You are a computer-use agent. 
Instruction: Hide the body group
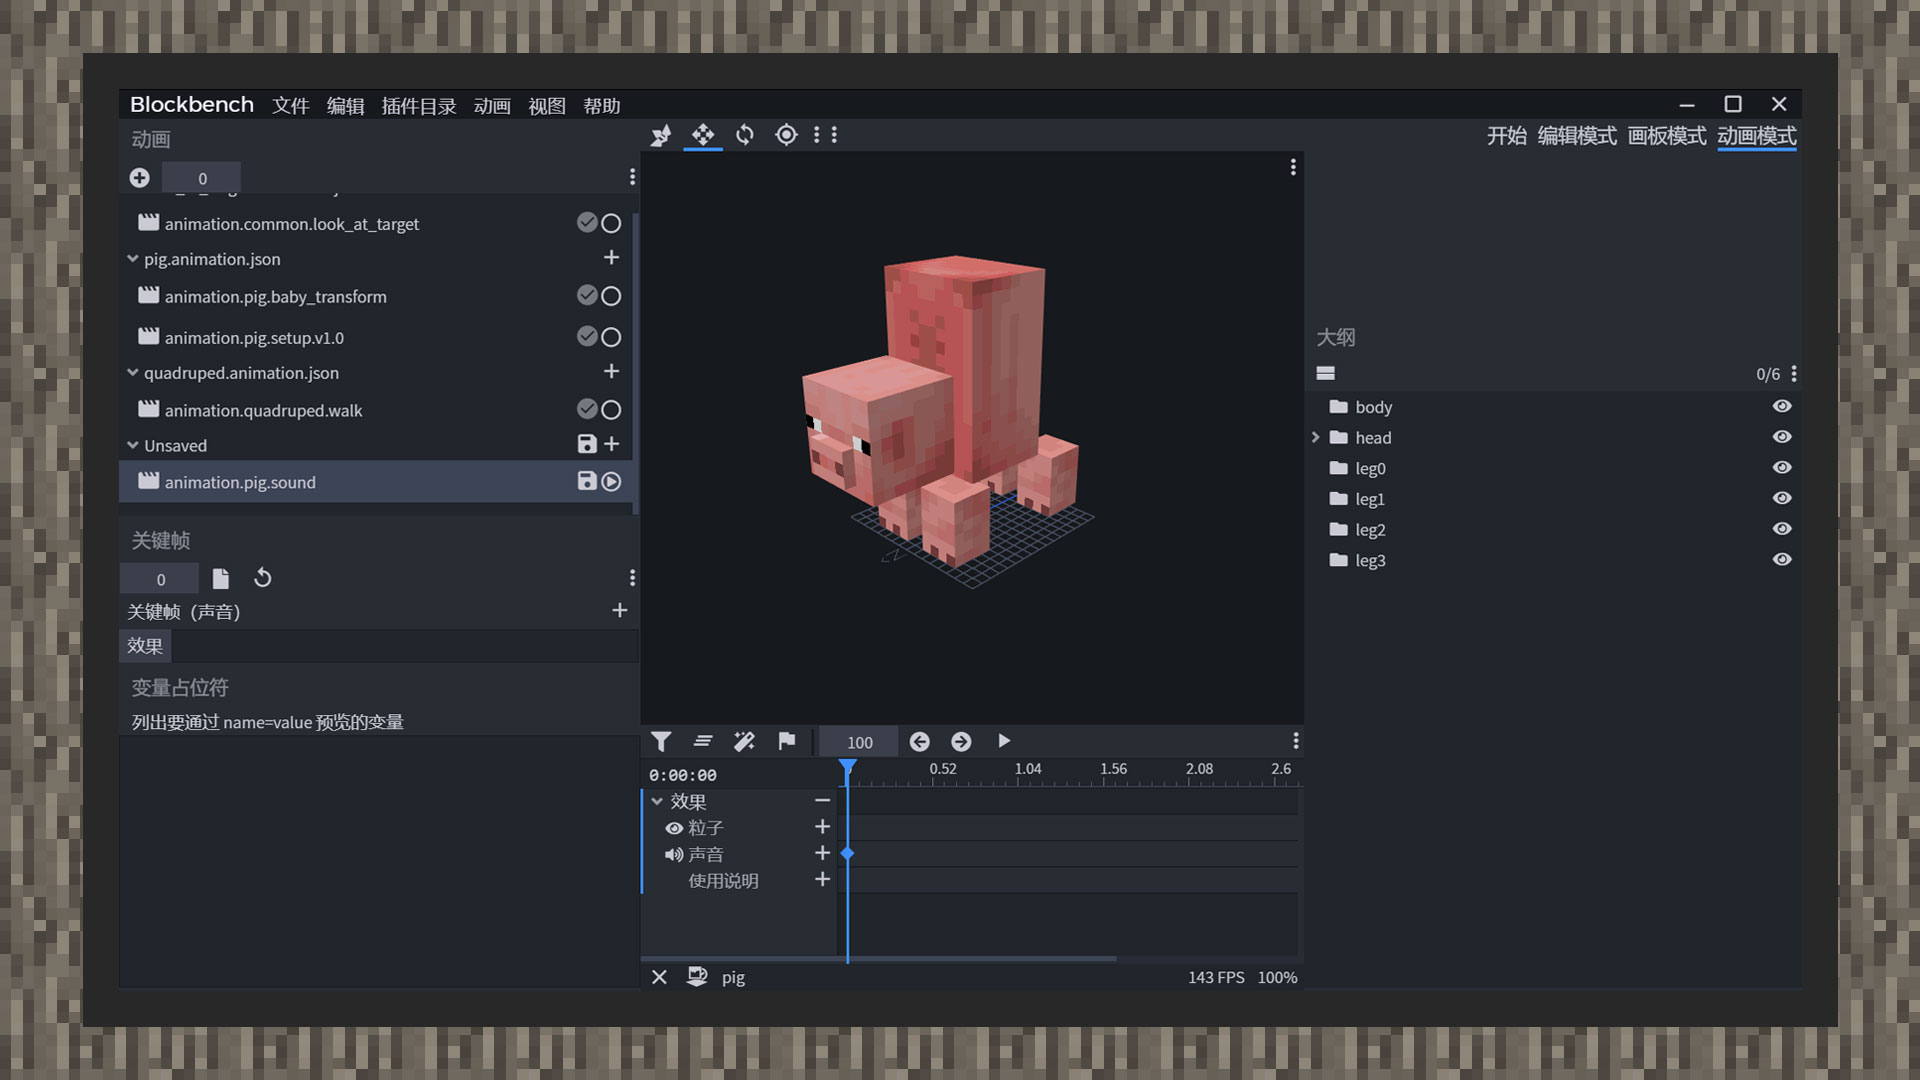pyautogui.click(x=1782, y=406)
